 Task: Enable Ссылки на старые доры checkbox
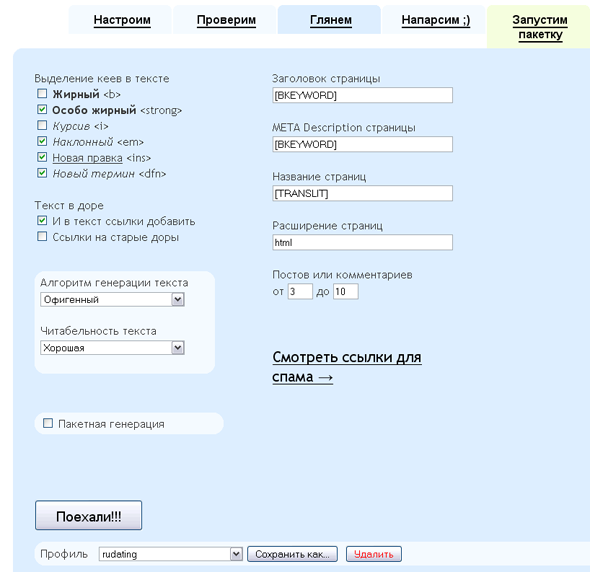[42, 236]
